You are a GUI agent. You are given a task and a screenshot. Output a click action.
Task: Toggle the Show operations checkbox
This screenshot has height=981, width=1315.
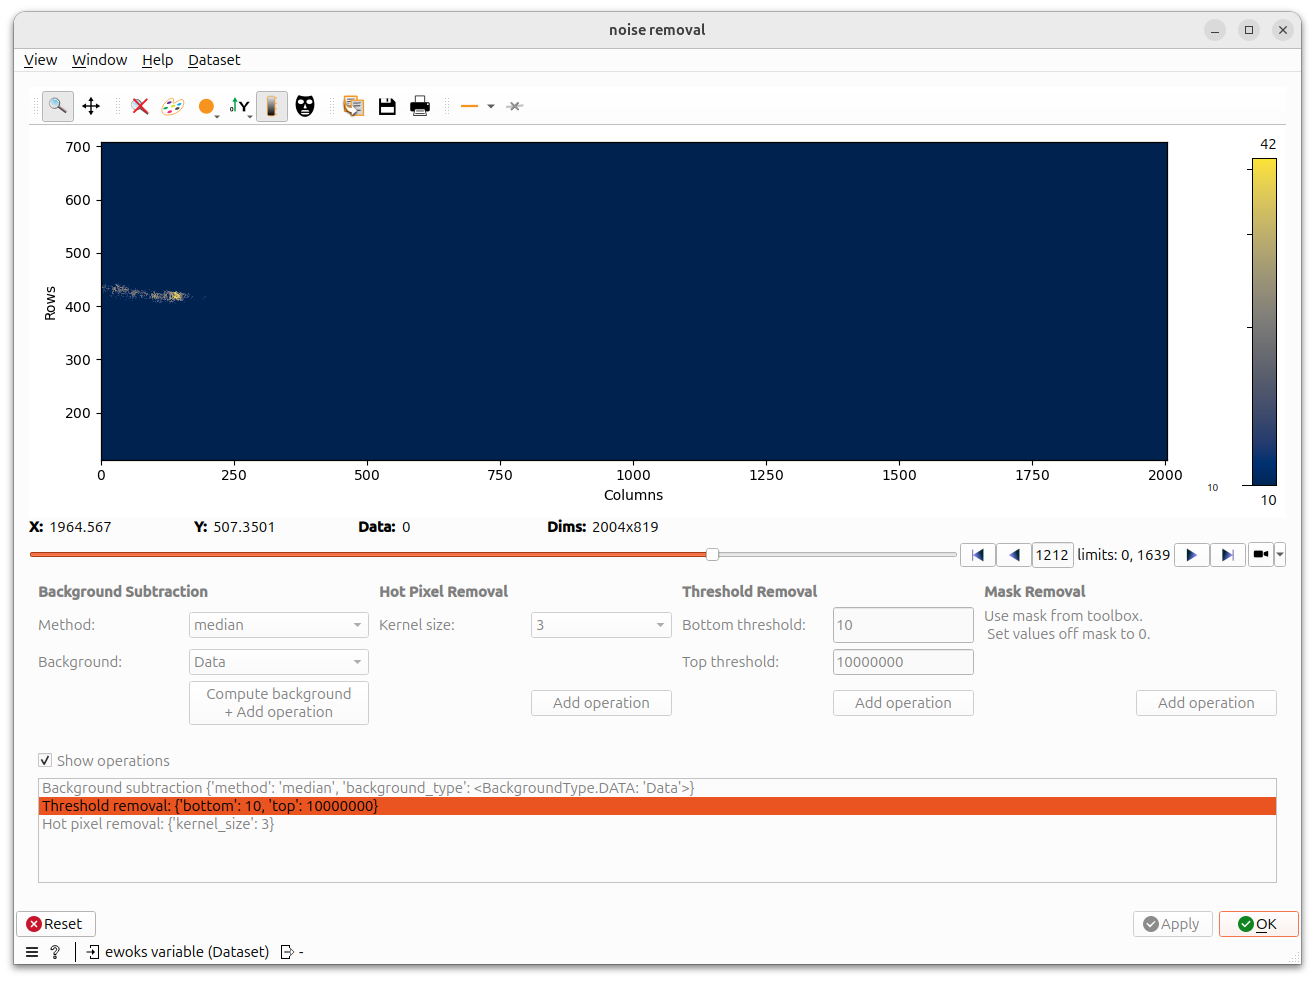click(45, 761)
